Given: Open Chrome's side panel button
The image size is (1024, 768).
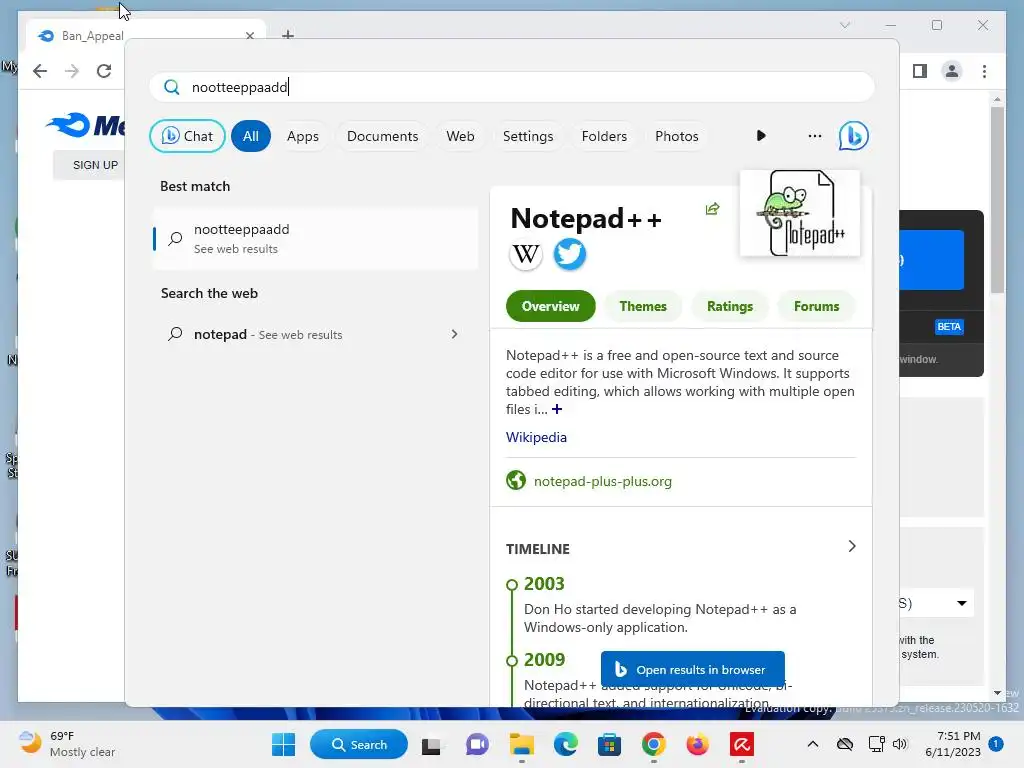Looking at the screenshot, I should coord(920,71).
